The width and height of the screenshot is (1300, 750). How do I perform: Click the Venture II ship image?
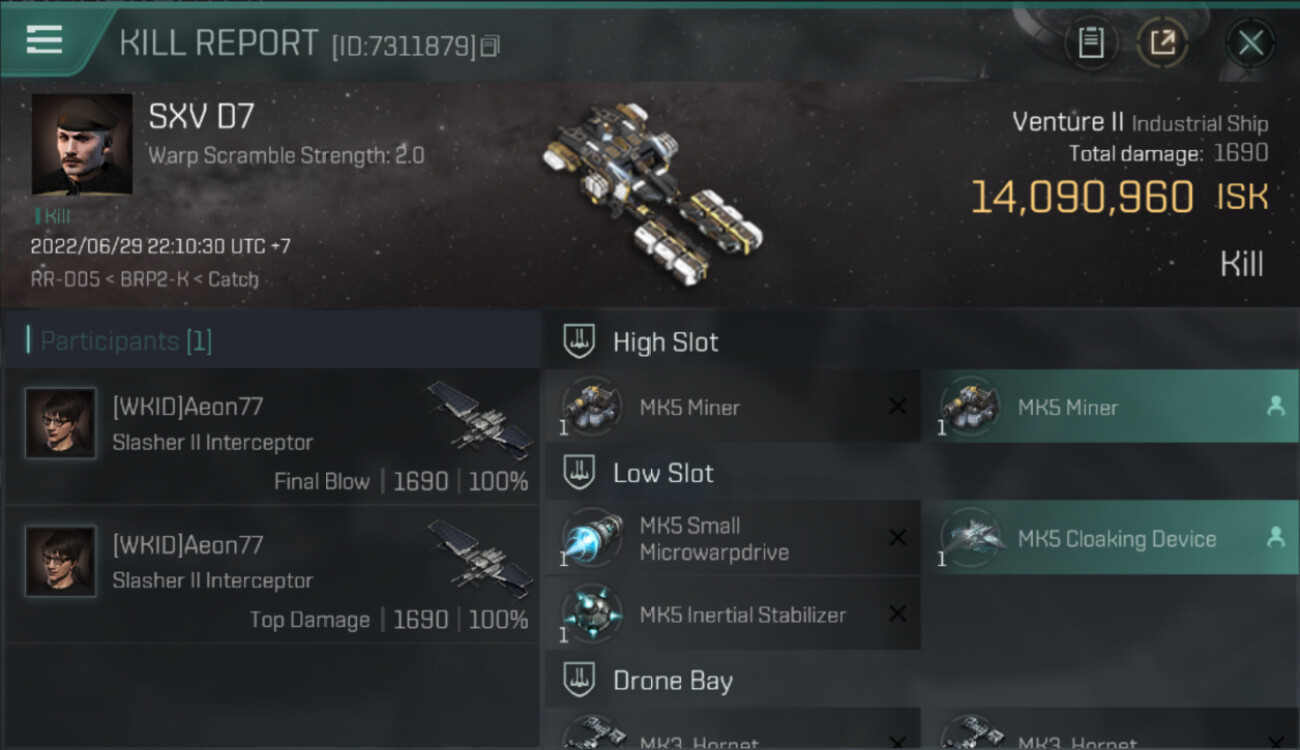click(653, 195)
